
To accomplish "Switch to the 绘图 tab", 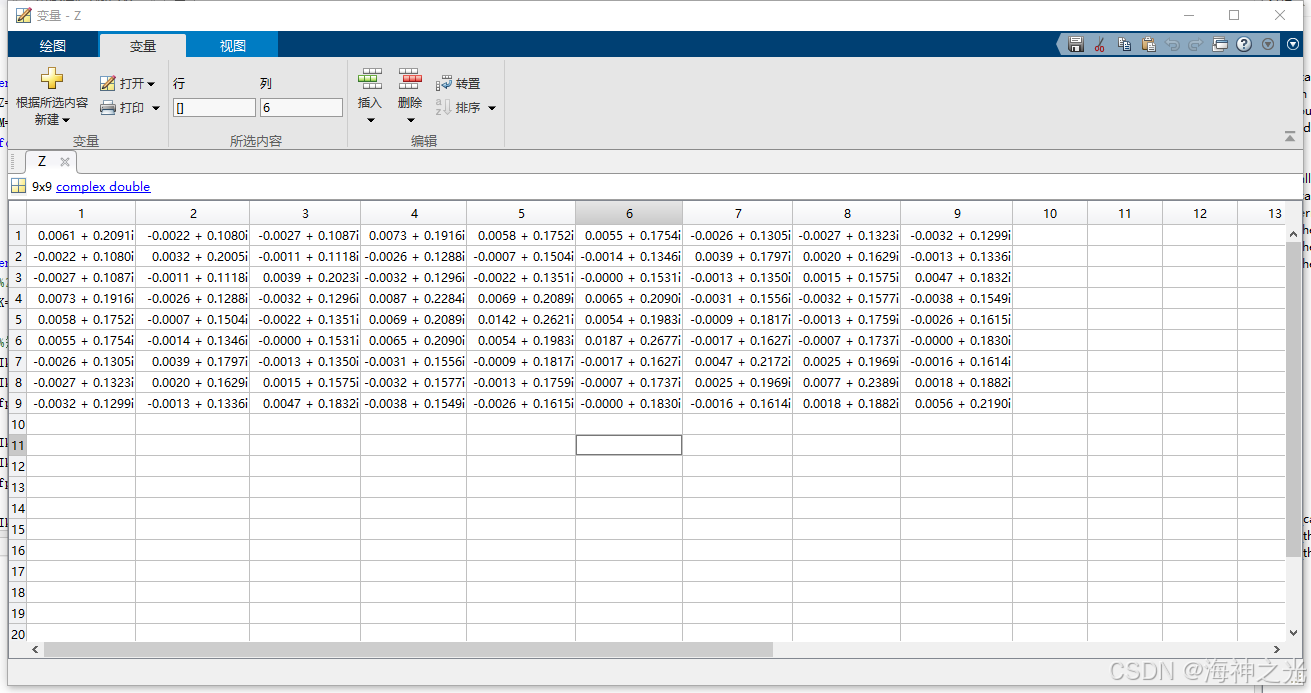I will click(x=53, y=46).
